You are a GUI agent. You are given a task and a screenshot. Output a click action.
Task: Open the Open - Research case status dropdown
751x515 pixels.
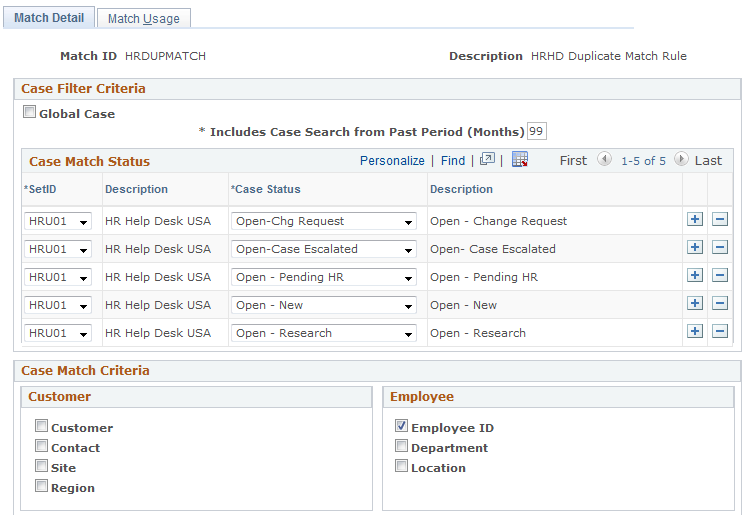tap(324, 333)
